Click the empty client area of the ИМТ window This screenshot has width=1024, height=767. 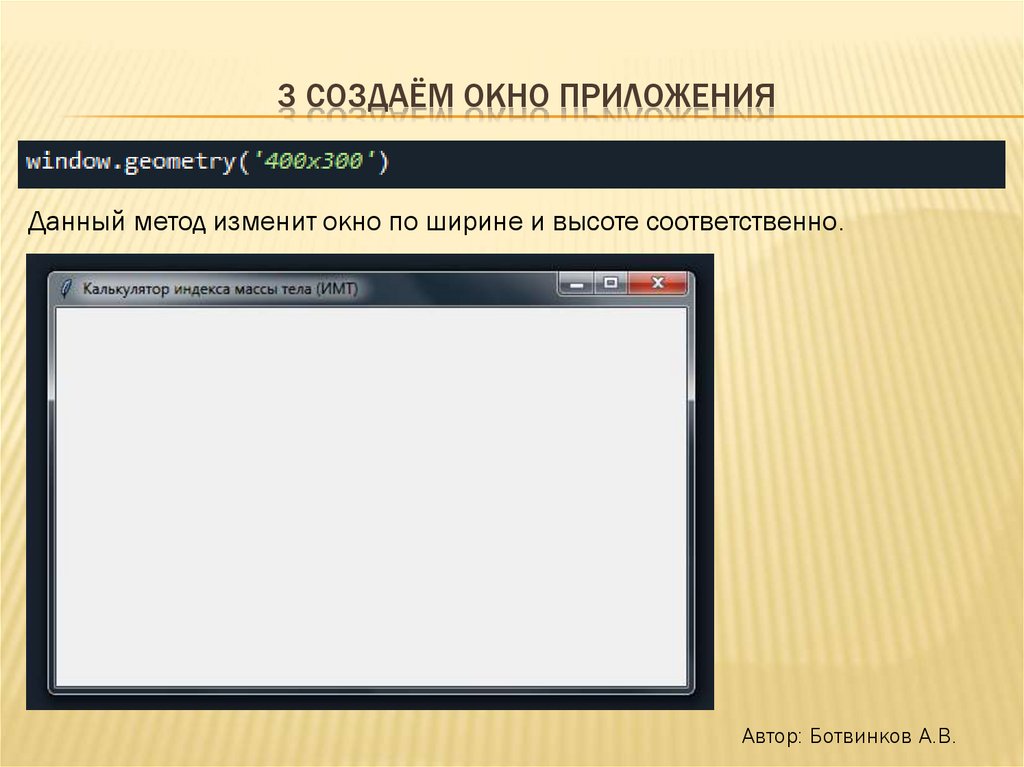[x=371, y=497]
